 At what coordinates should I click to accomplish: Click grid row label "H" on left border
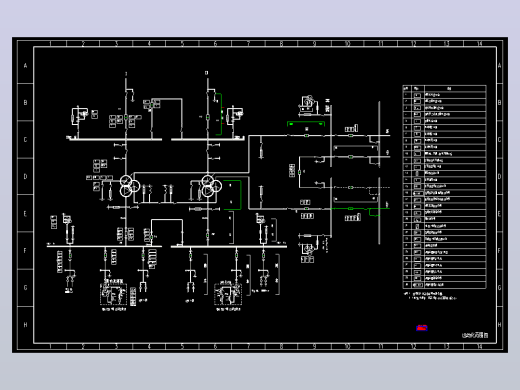[25, 325]
